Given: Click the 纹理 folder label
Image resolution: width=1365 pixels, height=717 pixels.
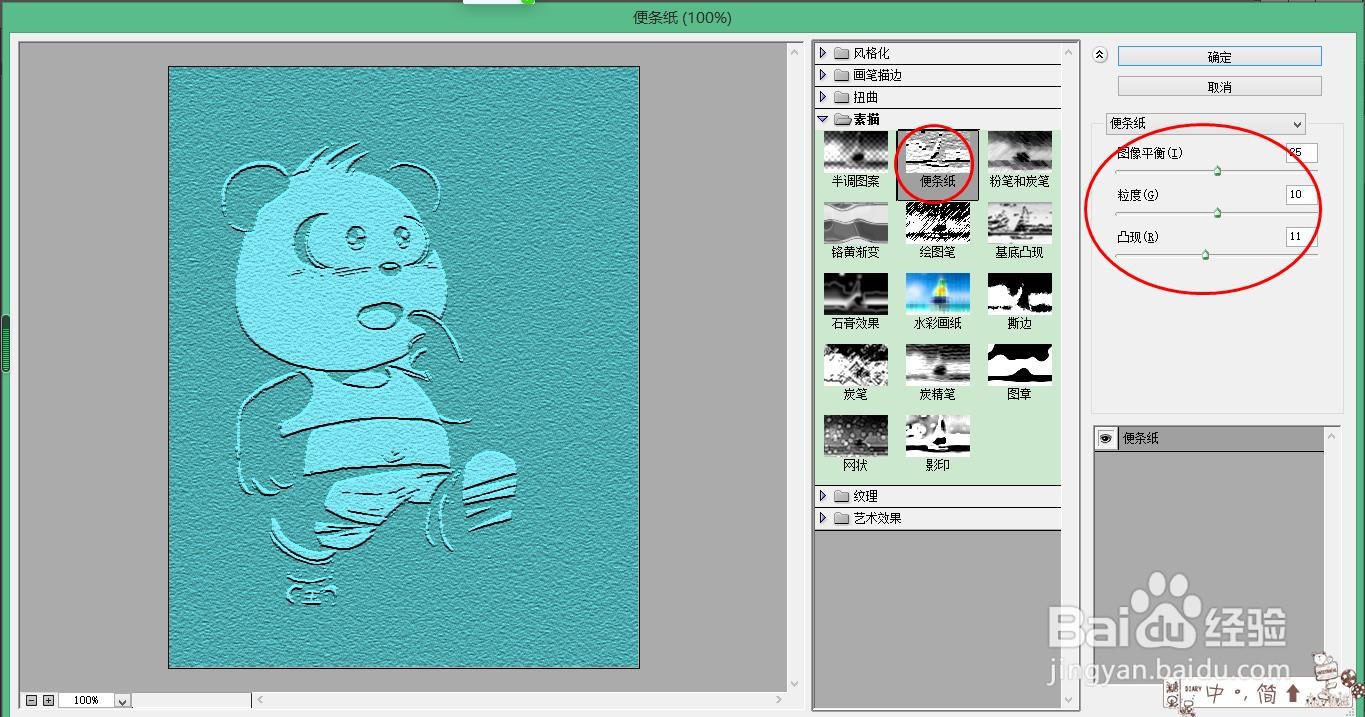Looking at the screenshot, I should pos(865,496).
